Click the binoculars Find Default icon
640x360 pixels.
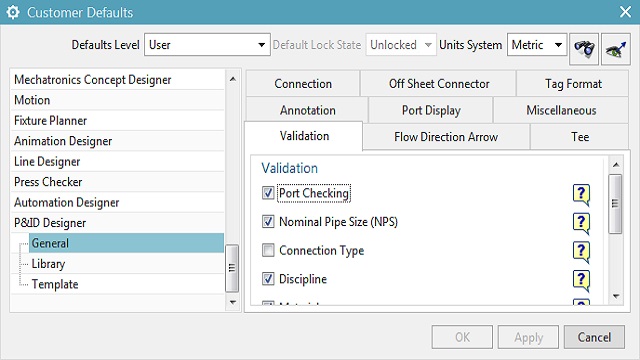tap(584, 49)
